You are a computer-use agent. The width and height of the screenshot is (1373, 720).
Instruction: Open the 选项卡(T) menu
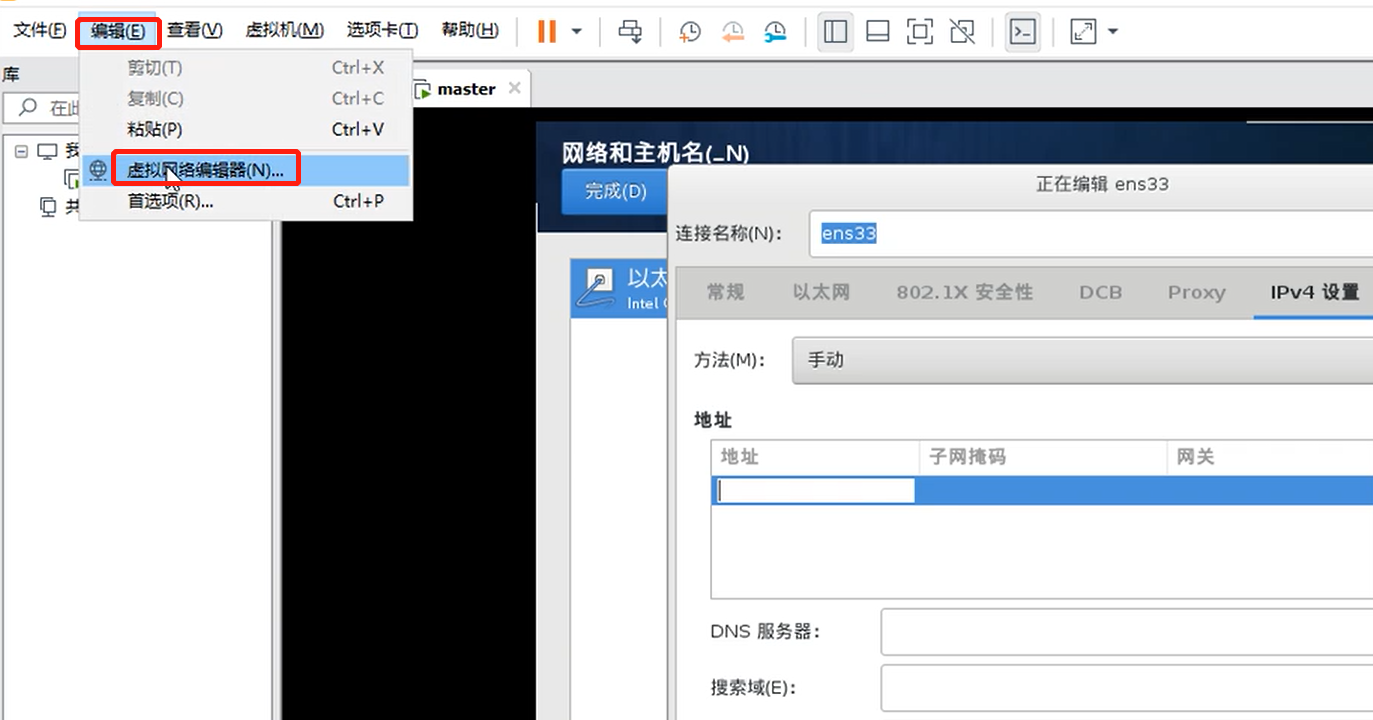tap(382, 31)
